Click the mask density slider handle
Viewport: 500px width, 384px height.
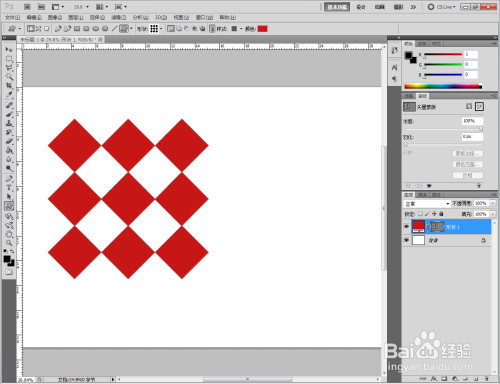481,128
